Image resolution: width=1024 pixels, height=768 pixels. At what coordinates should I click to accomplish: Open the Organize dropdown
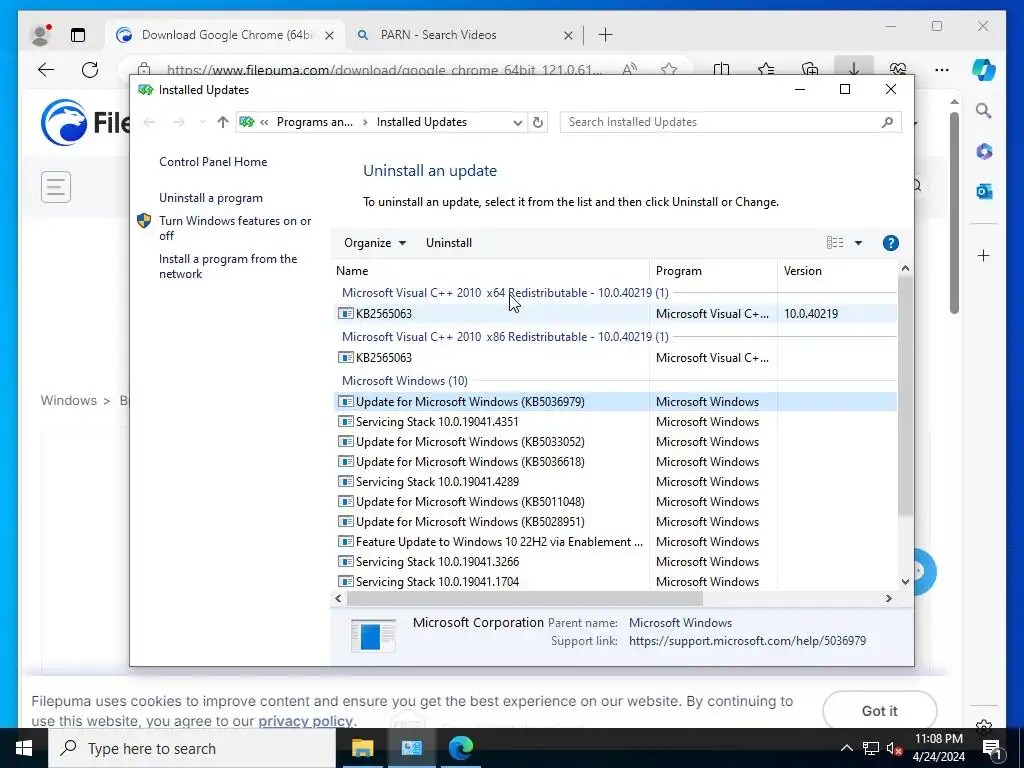375,243
